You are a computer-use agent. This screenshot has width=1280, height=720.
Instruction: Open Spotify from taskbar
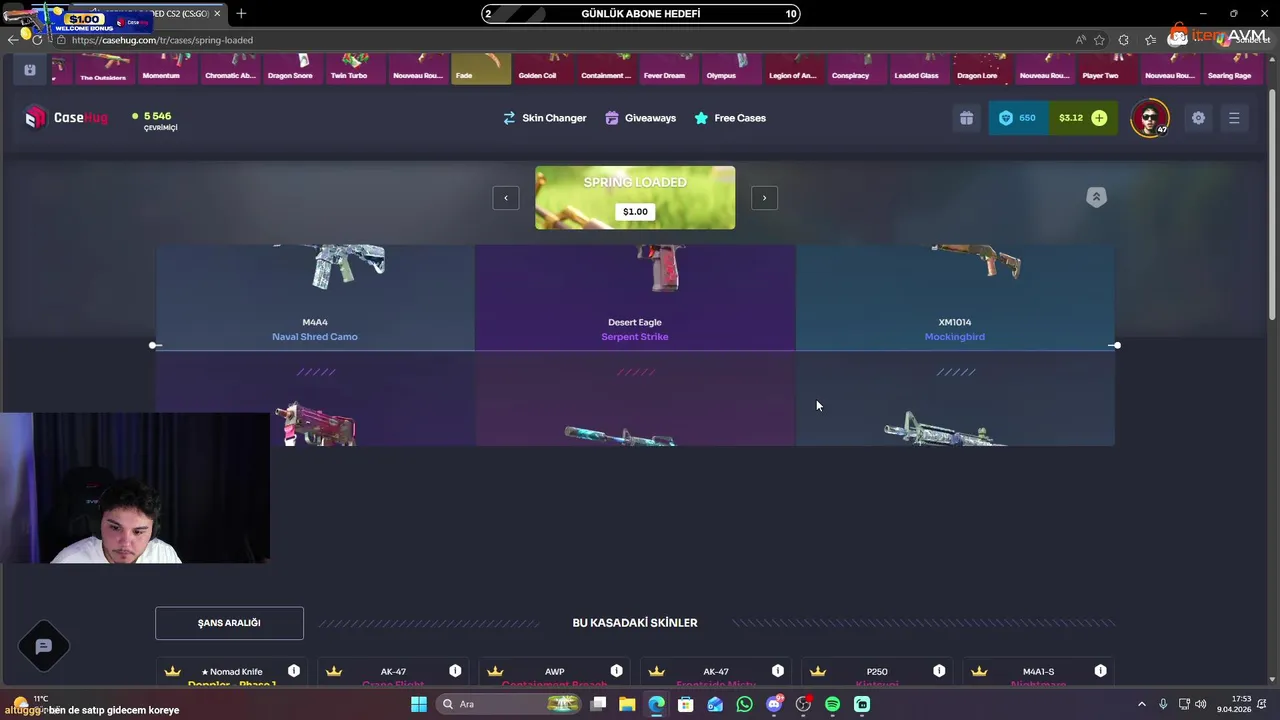pos(832,704)
